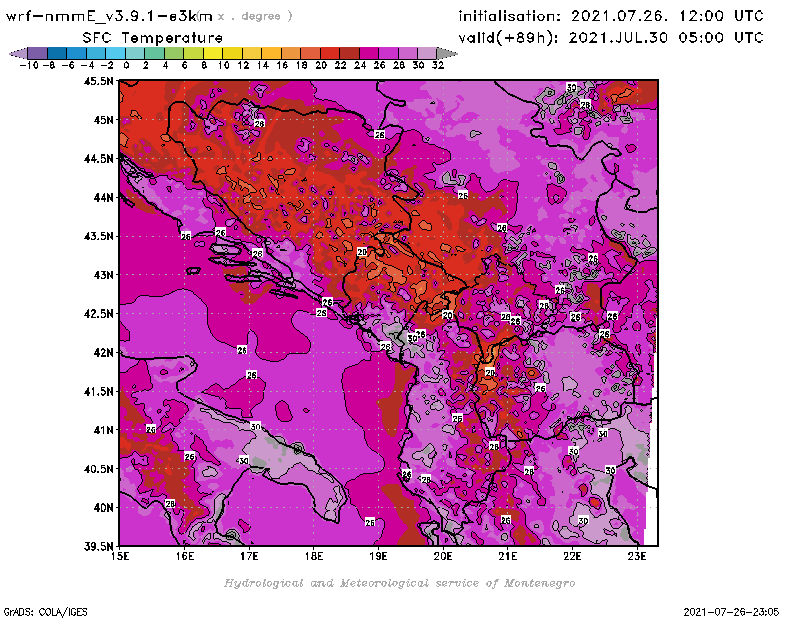Click the '32' legend value
This screenshot has height=618, width=800.
(x=438, y=65)
